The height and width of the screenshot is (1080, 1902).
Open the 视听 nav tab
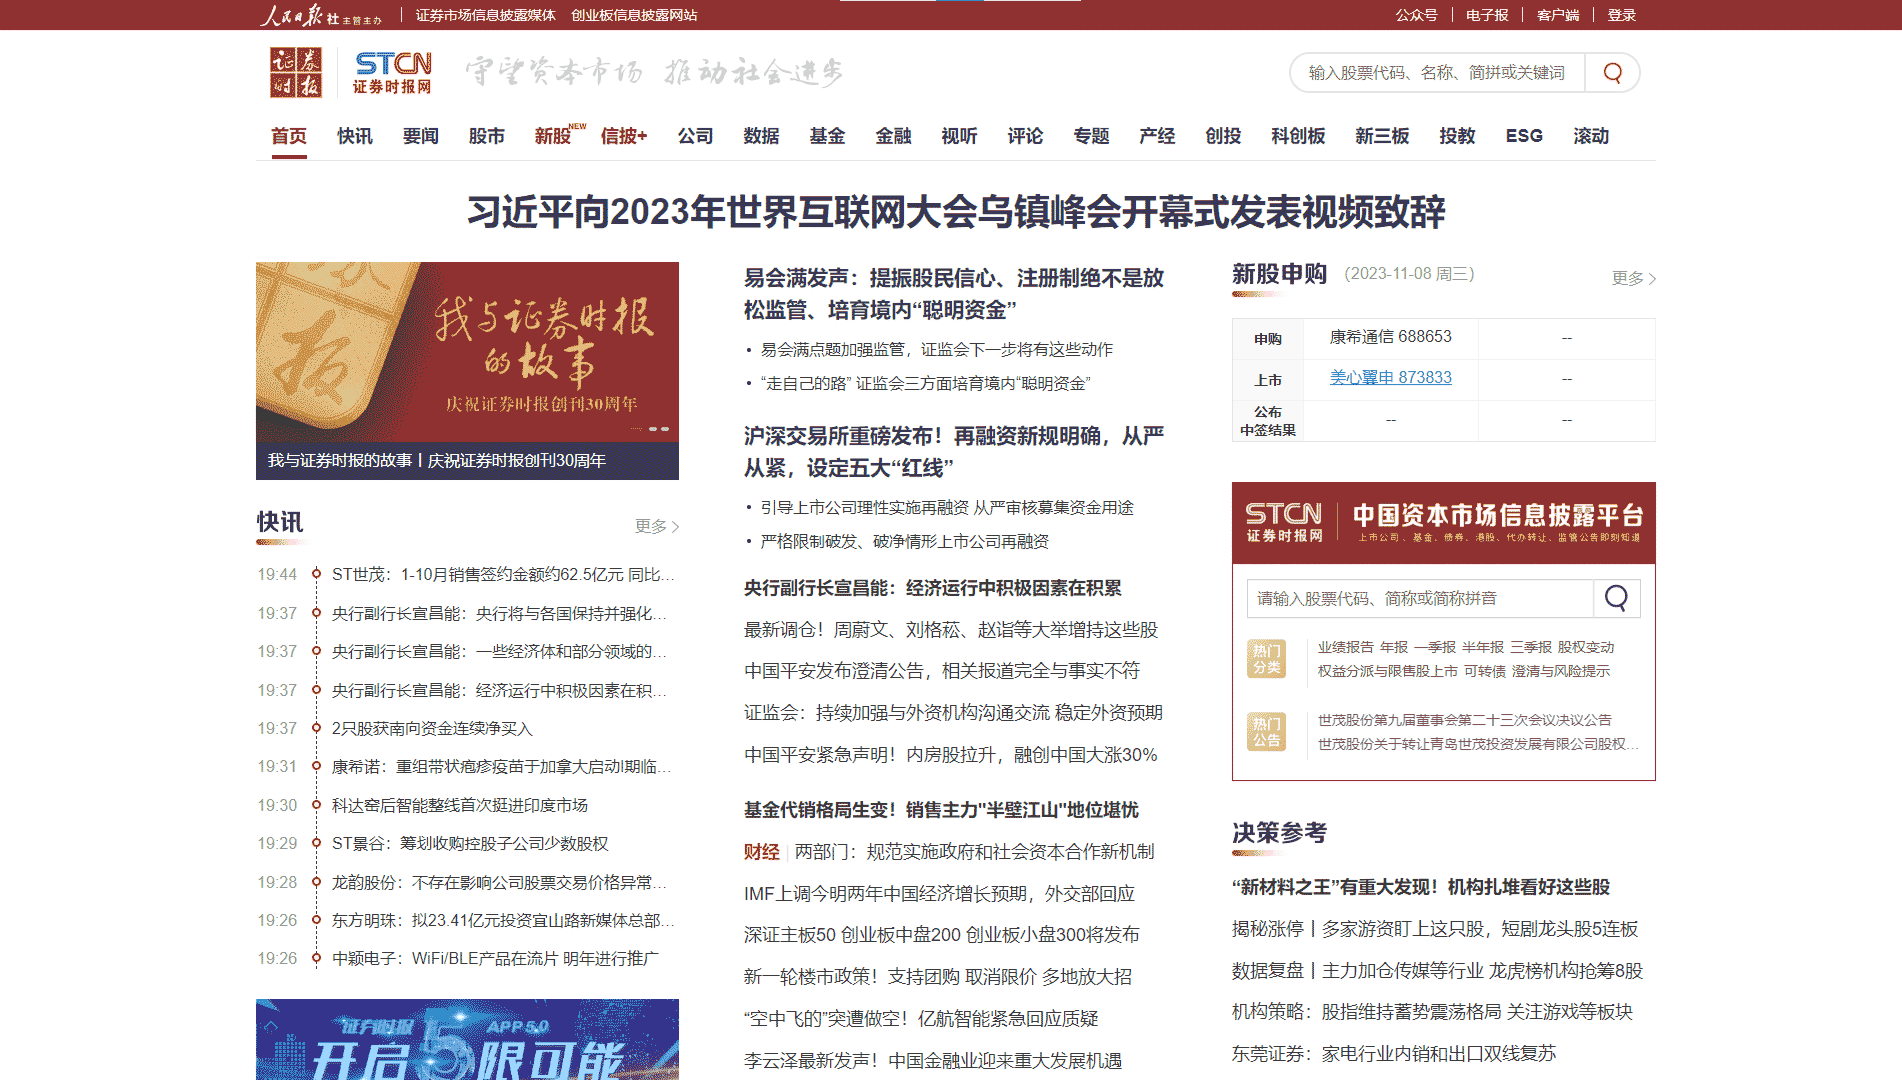click(959, 136)
